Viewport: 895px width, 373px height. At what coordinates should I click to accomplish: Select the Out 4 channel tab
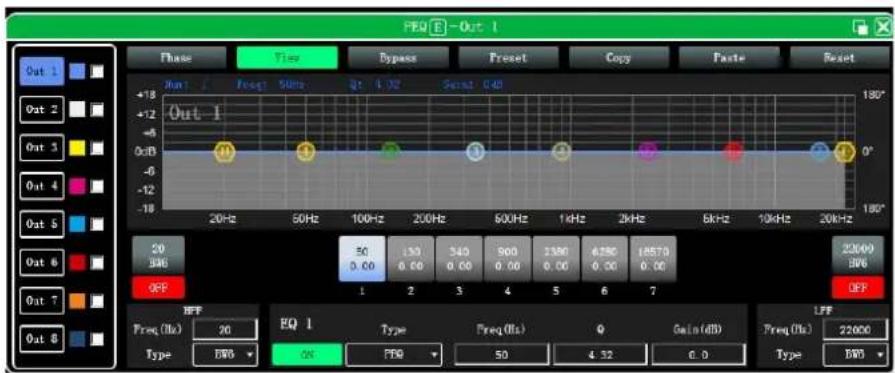[x=41, y=186]
